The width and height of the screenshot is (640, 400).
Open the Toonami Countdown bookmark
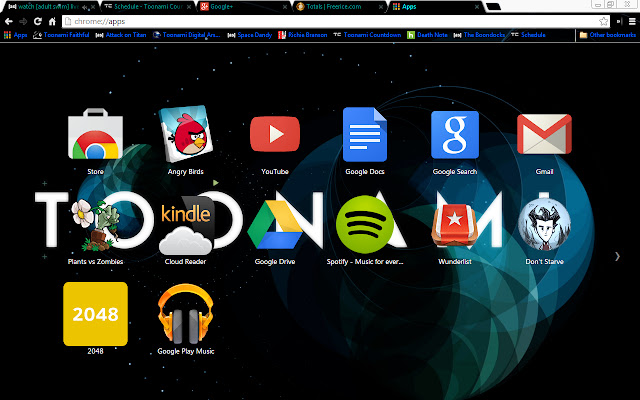(x=367, y=35)
